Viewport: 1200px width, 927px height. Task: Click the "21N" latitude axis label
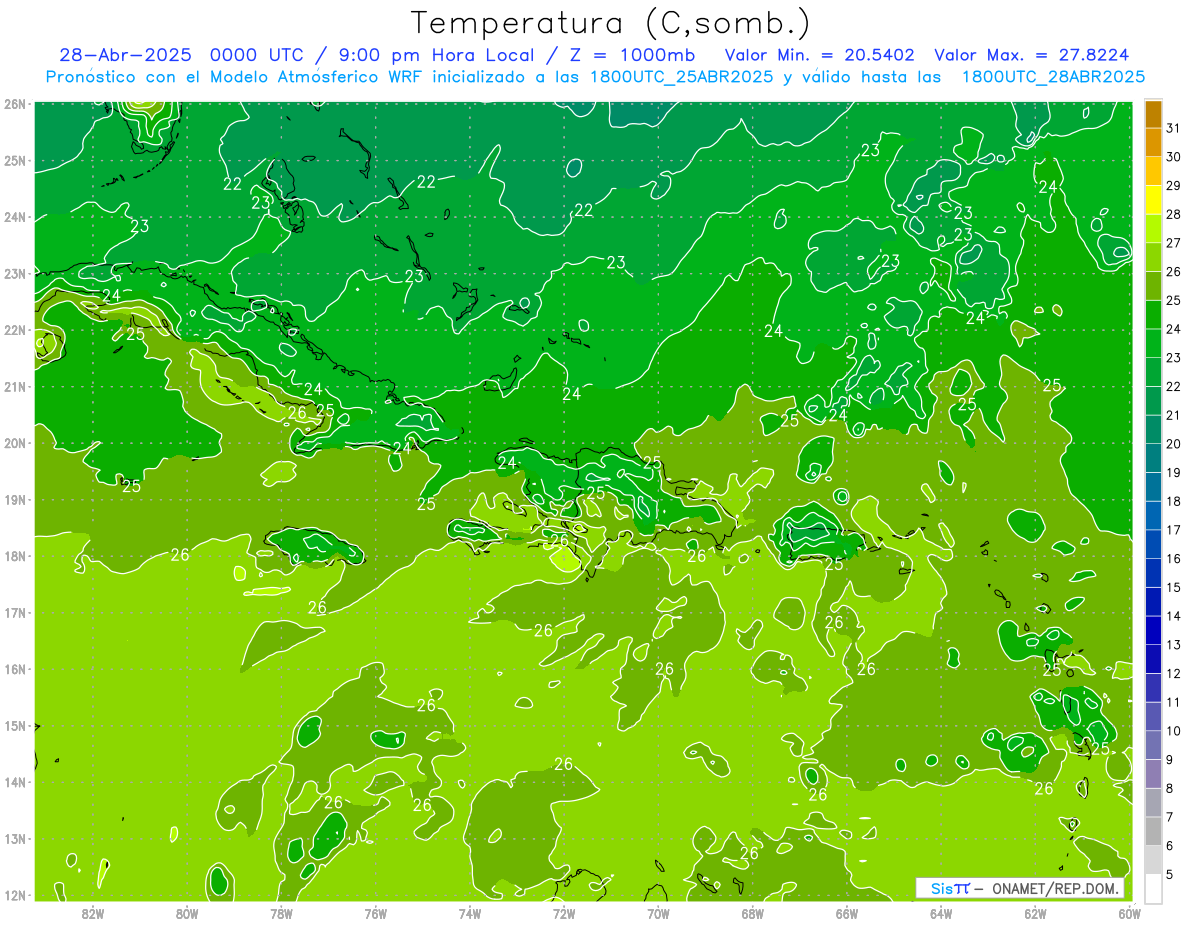[x=15, y=387]
